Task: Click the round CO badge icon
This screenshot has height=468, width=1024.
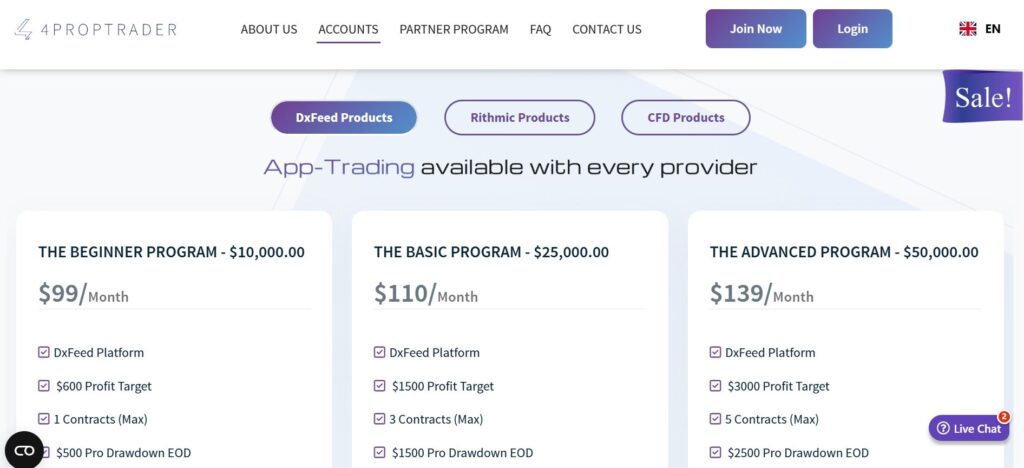Action: click(x=24, y=450)
